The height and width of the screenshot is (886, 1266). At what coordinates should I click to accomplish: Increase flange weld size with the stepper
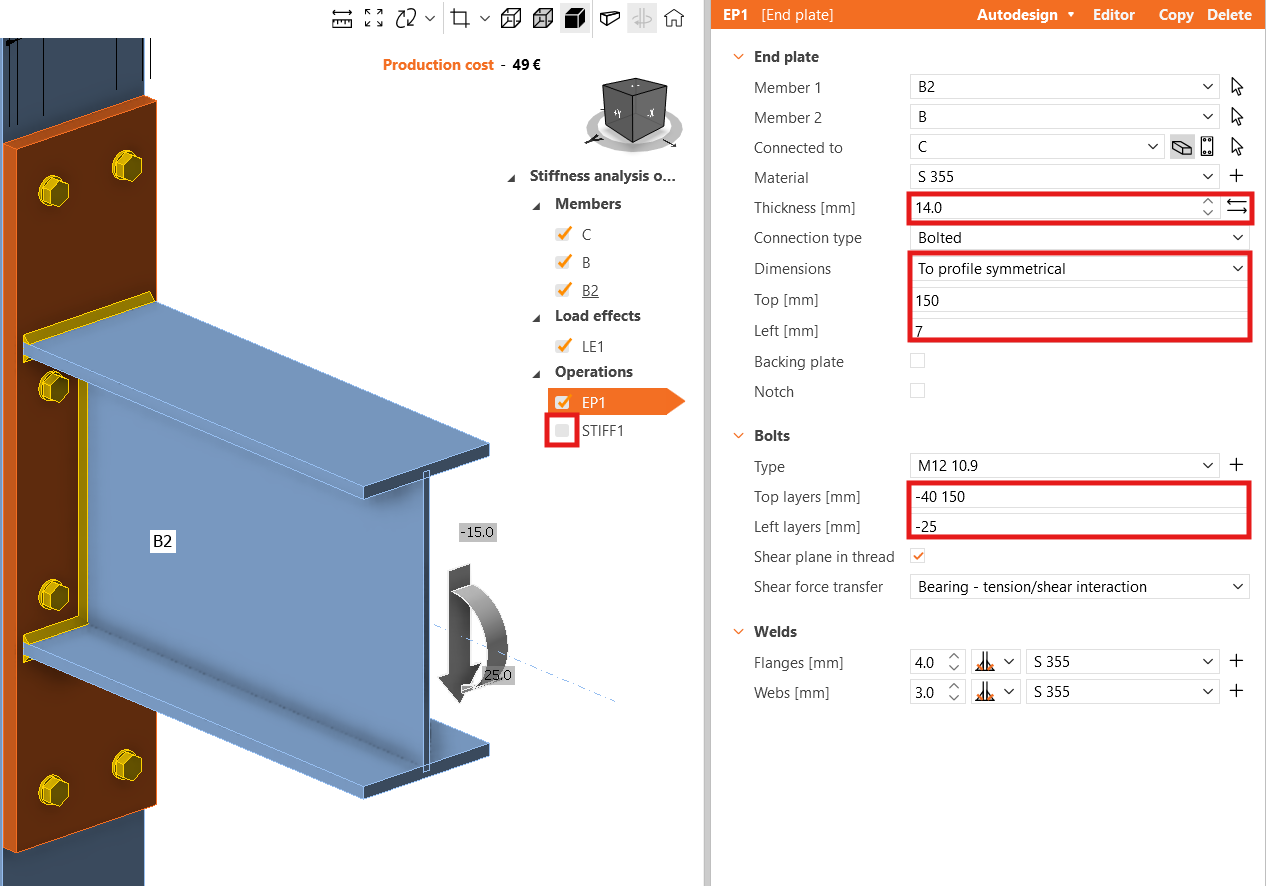[952, 656]
